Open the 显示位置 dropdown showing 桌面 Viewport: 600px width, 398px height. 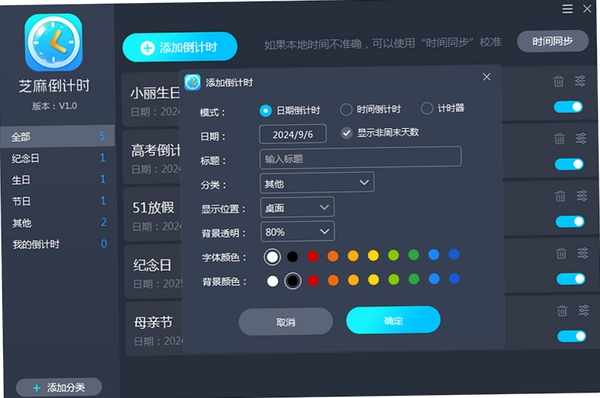pyautogui.click(x=297, y=207)
